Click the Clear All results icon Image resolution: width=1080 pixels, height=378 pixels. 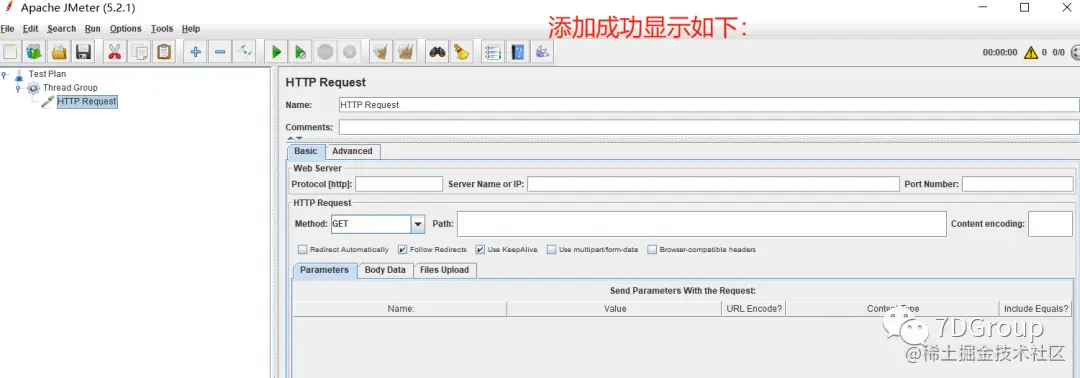[406, 52]
